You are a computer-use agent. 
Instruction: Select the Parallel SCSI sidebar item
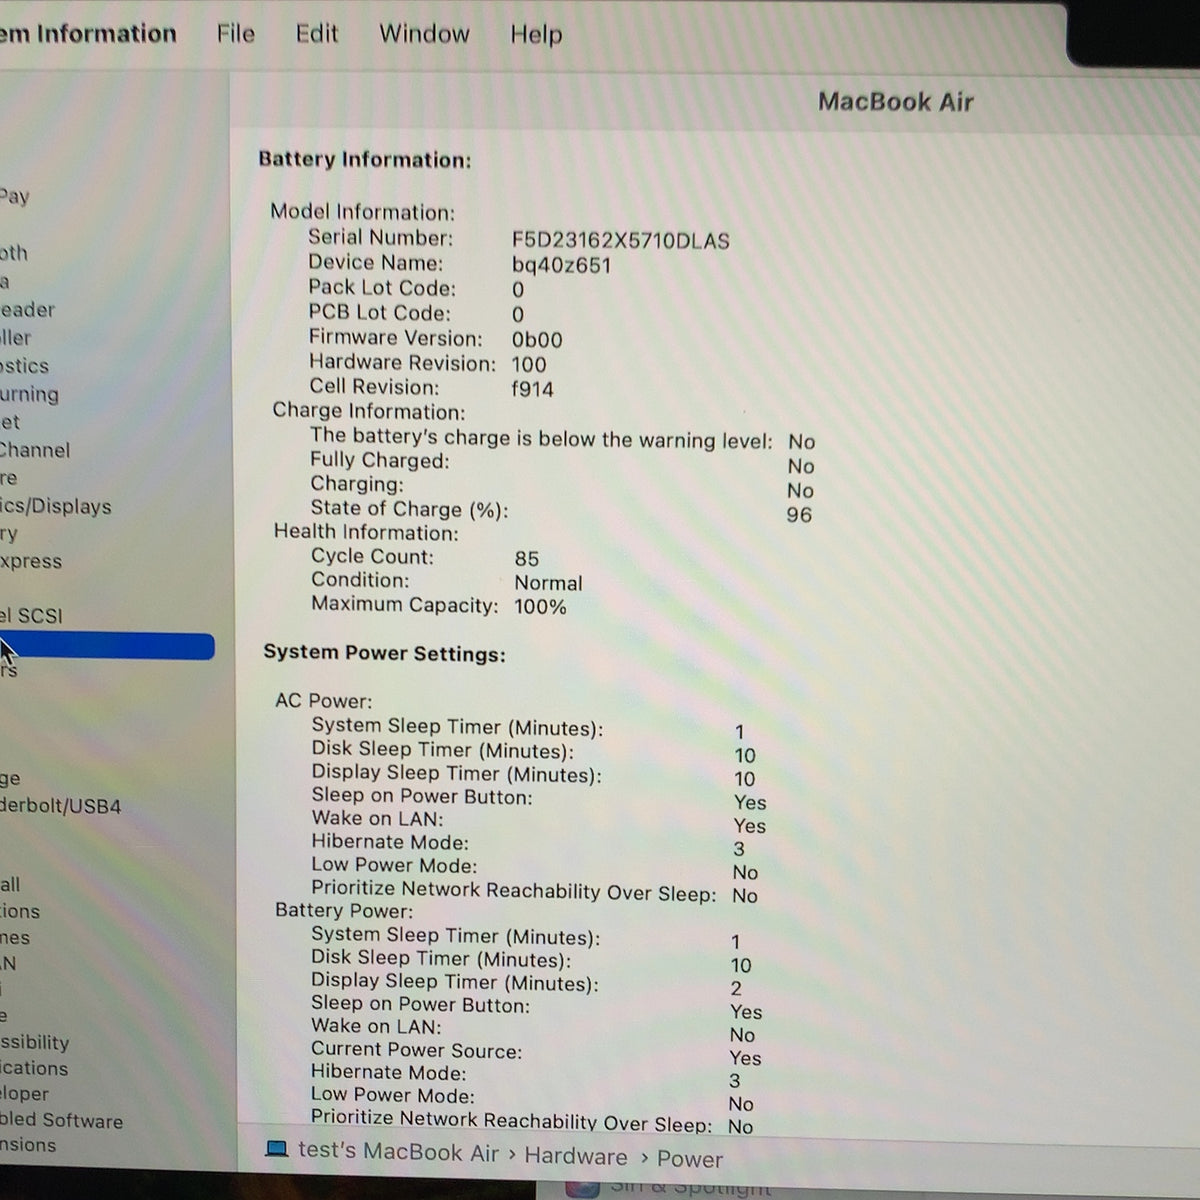pyautogui.click(x=31, y=615)
